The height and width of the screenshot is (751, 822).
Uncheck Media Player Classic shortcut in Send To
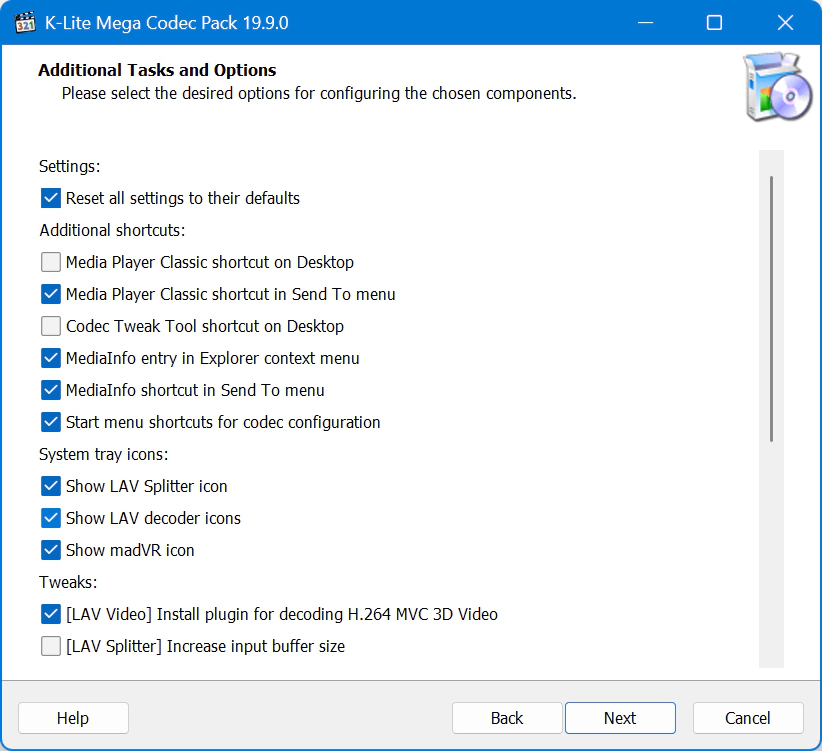click(51, 294)
